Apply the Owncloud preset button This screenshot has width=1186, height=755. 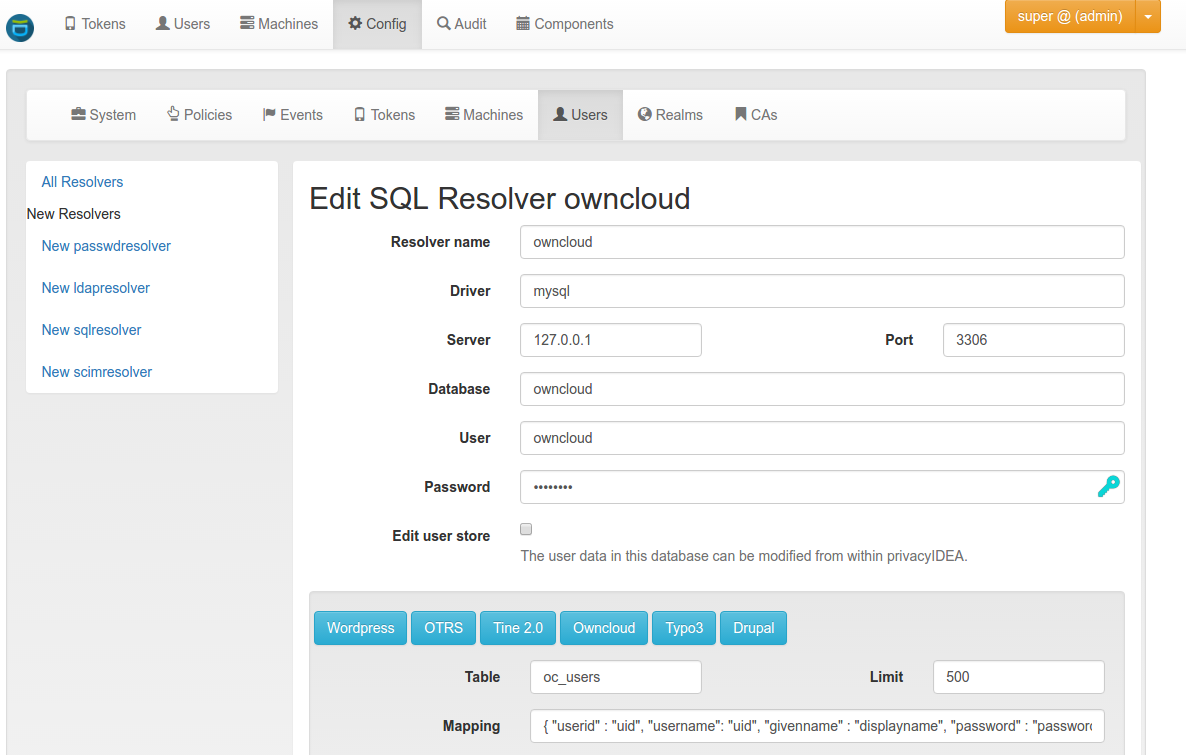tap(604, 628)
